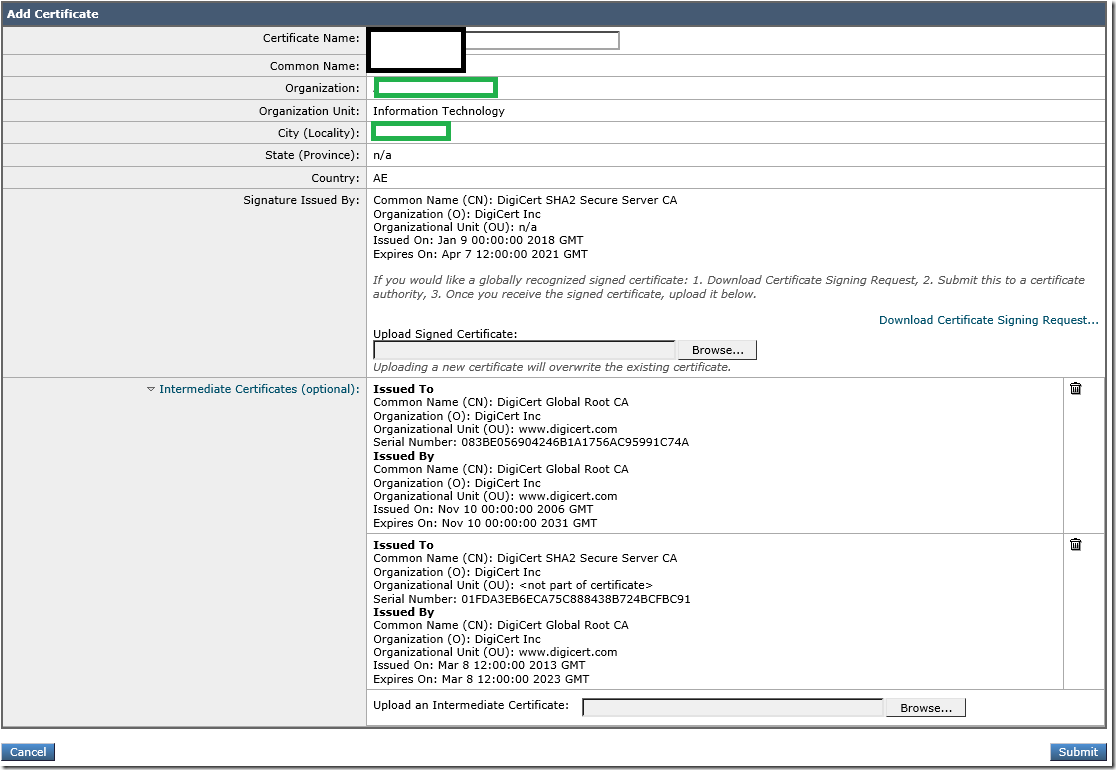
Task: Select the Information Technology organization unit text
Action: tap(438, 110)
